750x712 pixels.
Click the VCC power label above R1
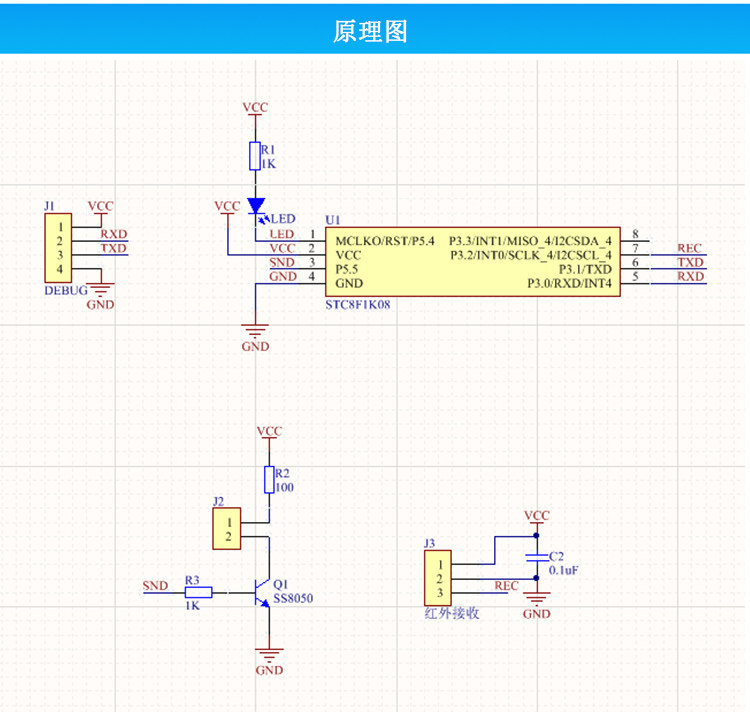[255, 107]
